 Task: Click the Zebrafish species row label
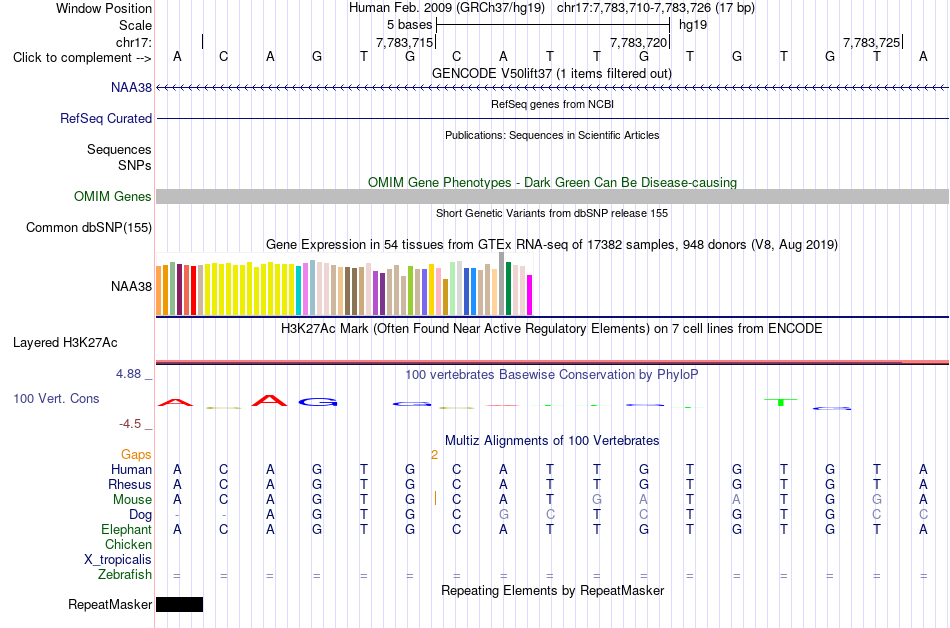[125, 574]
